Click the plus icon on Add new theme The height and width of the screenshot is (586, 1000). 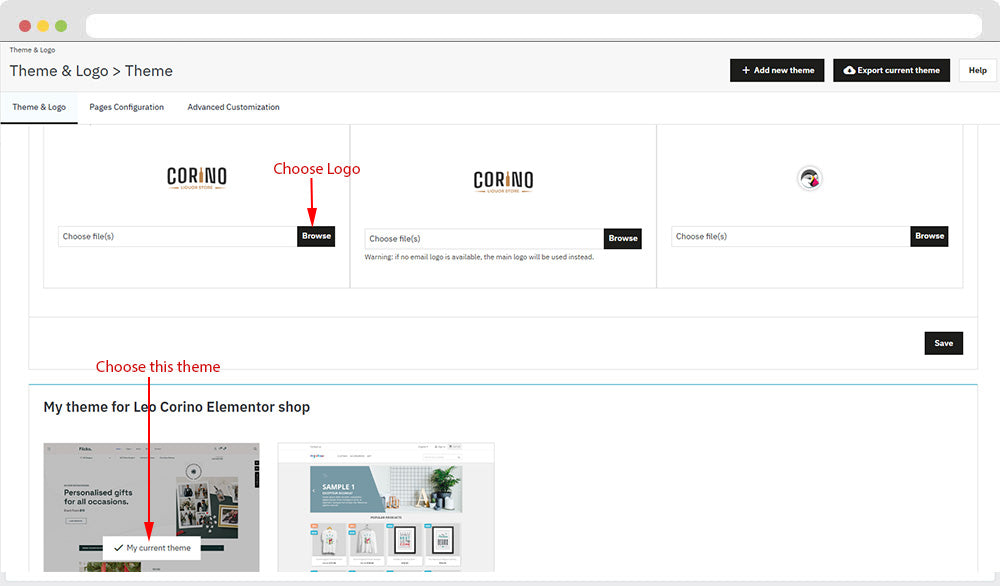click(x=746, y=70)
